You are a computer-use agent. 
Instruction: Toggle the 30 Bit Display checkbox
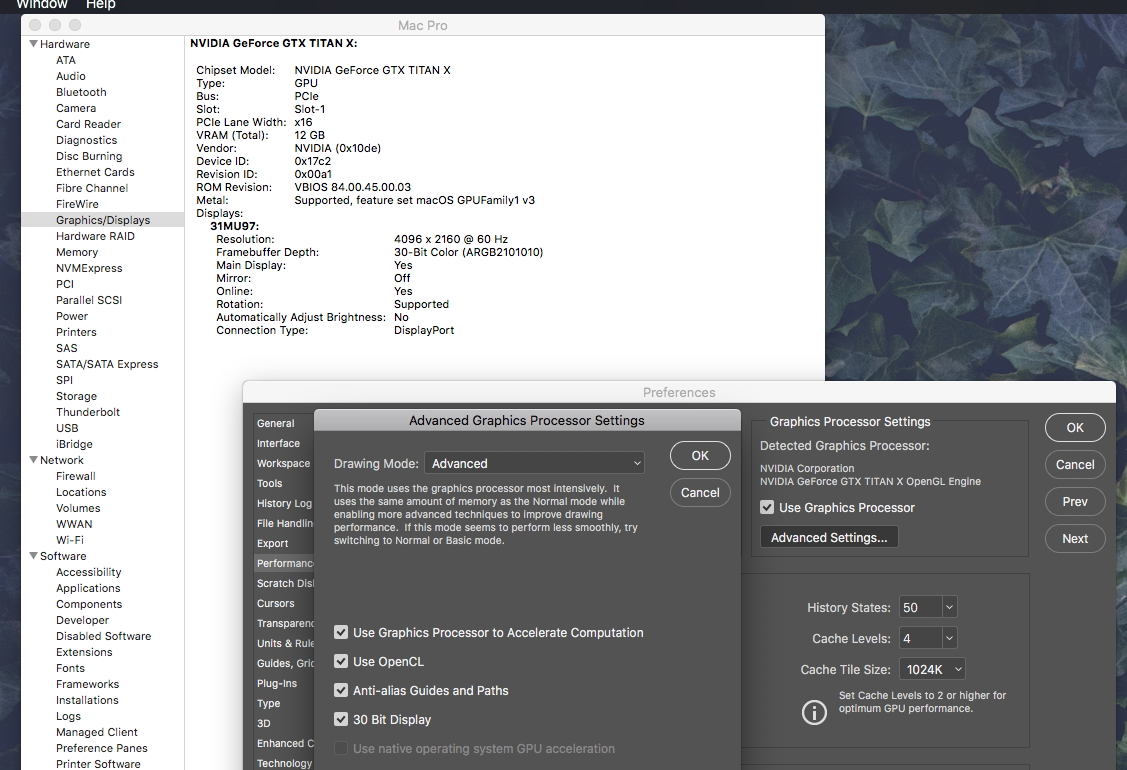(341, 719)
